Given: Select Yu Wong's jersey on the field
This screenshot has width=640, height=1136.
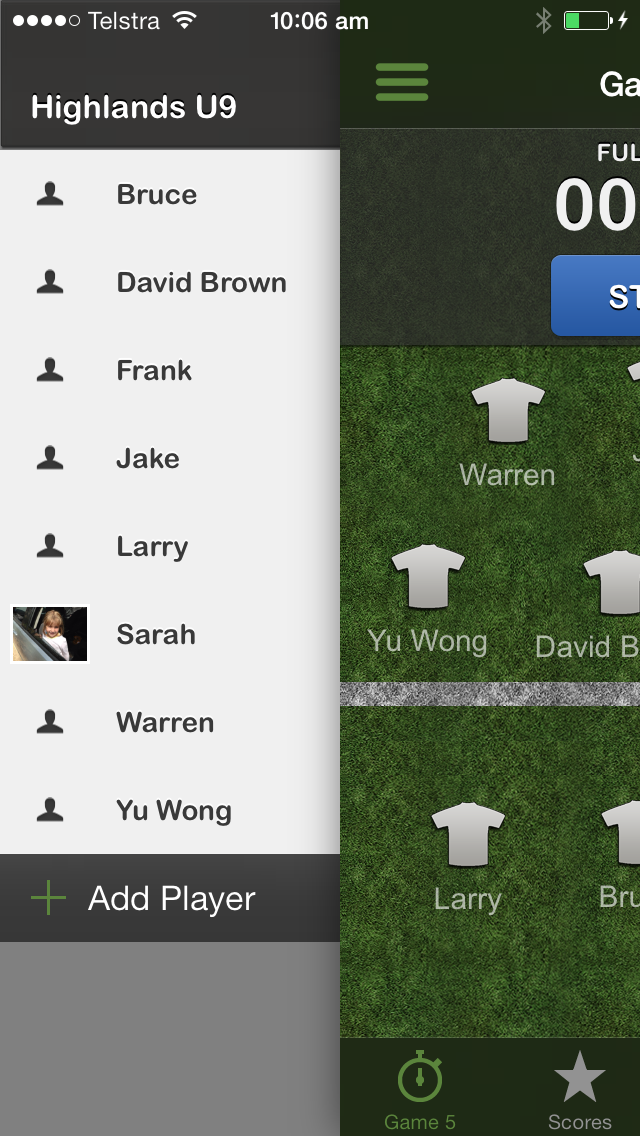Looking at the screenshot, I should [428, 577].
